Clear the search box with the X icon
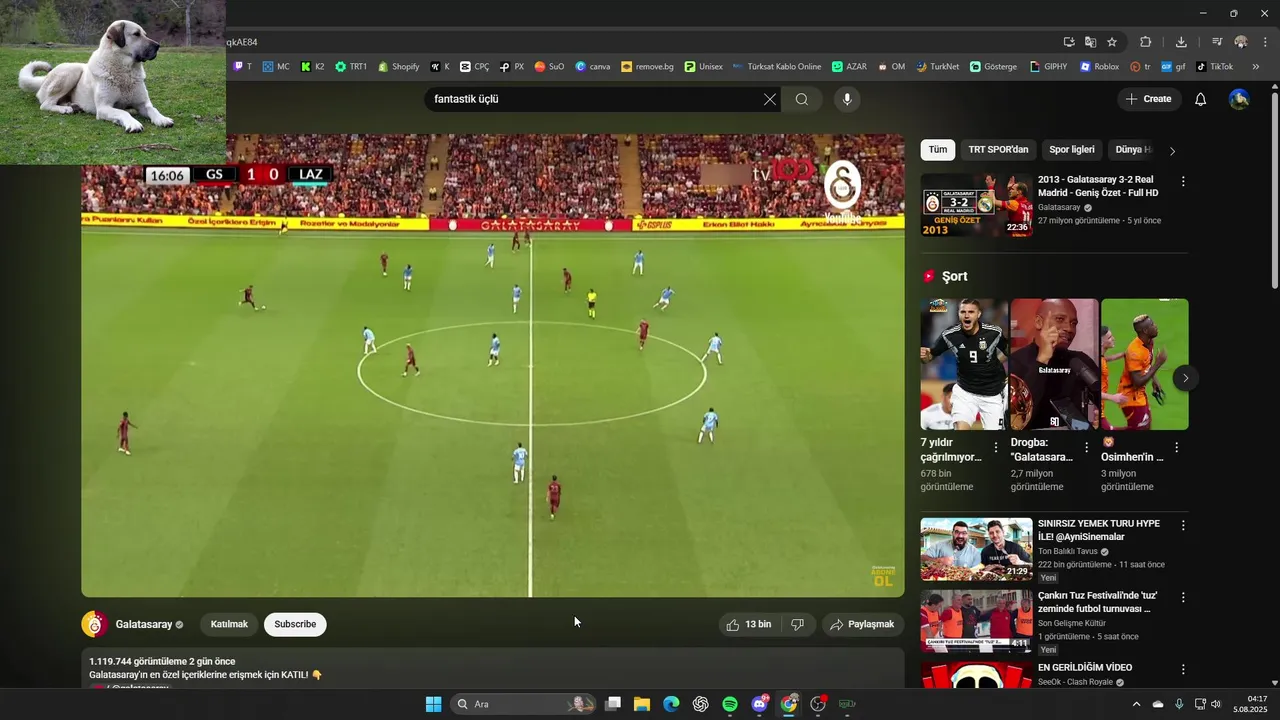Viewport: 1280px width, 720px height. tap(769, 99)
